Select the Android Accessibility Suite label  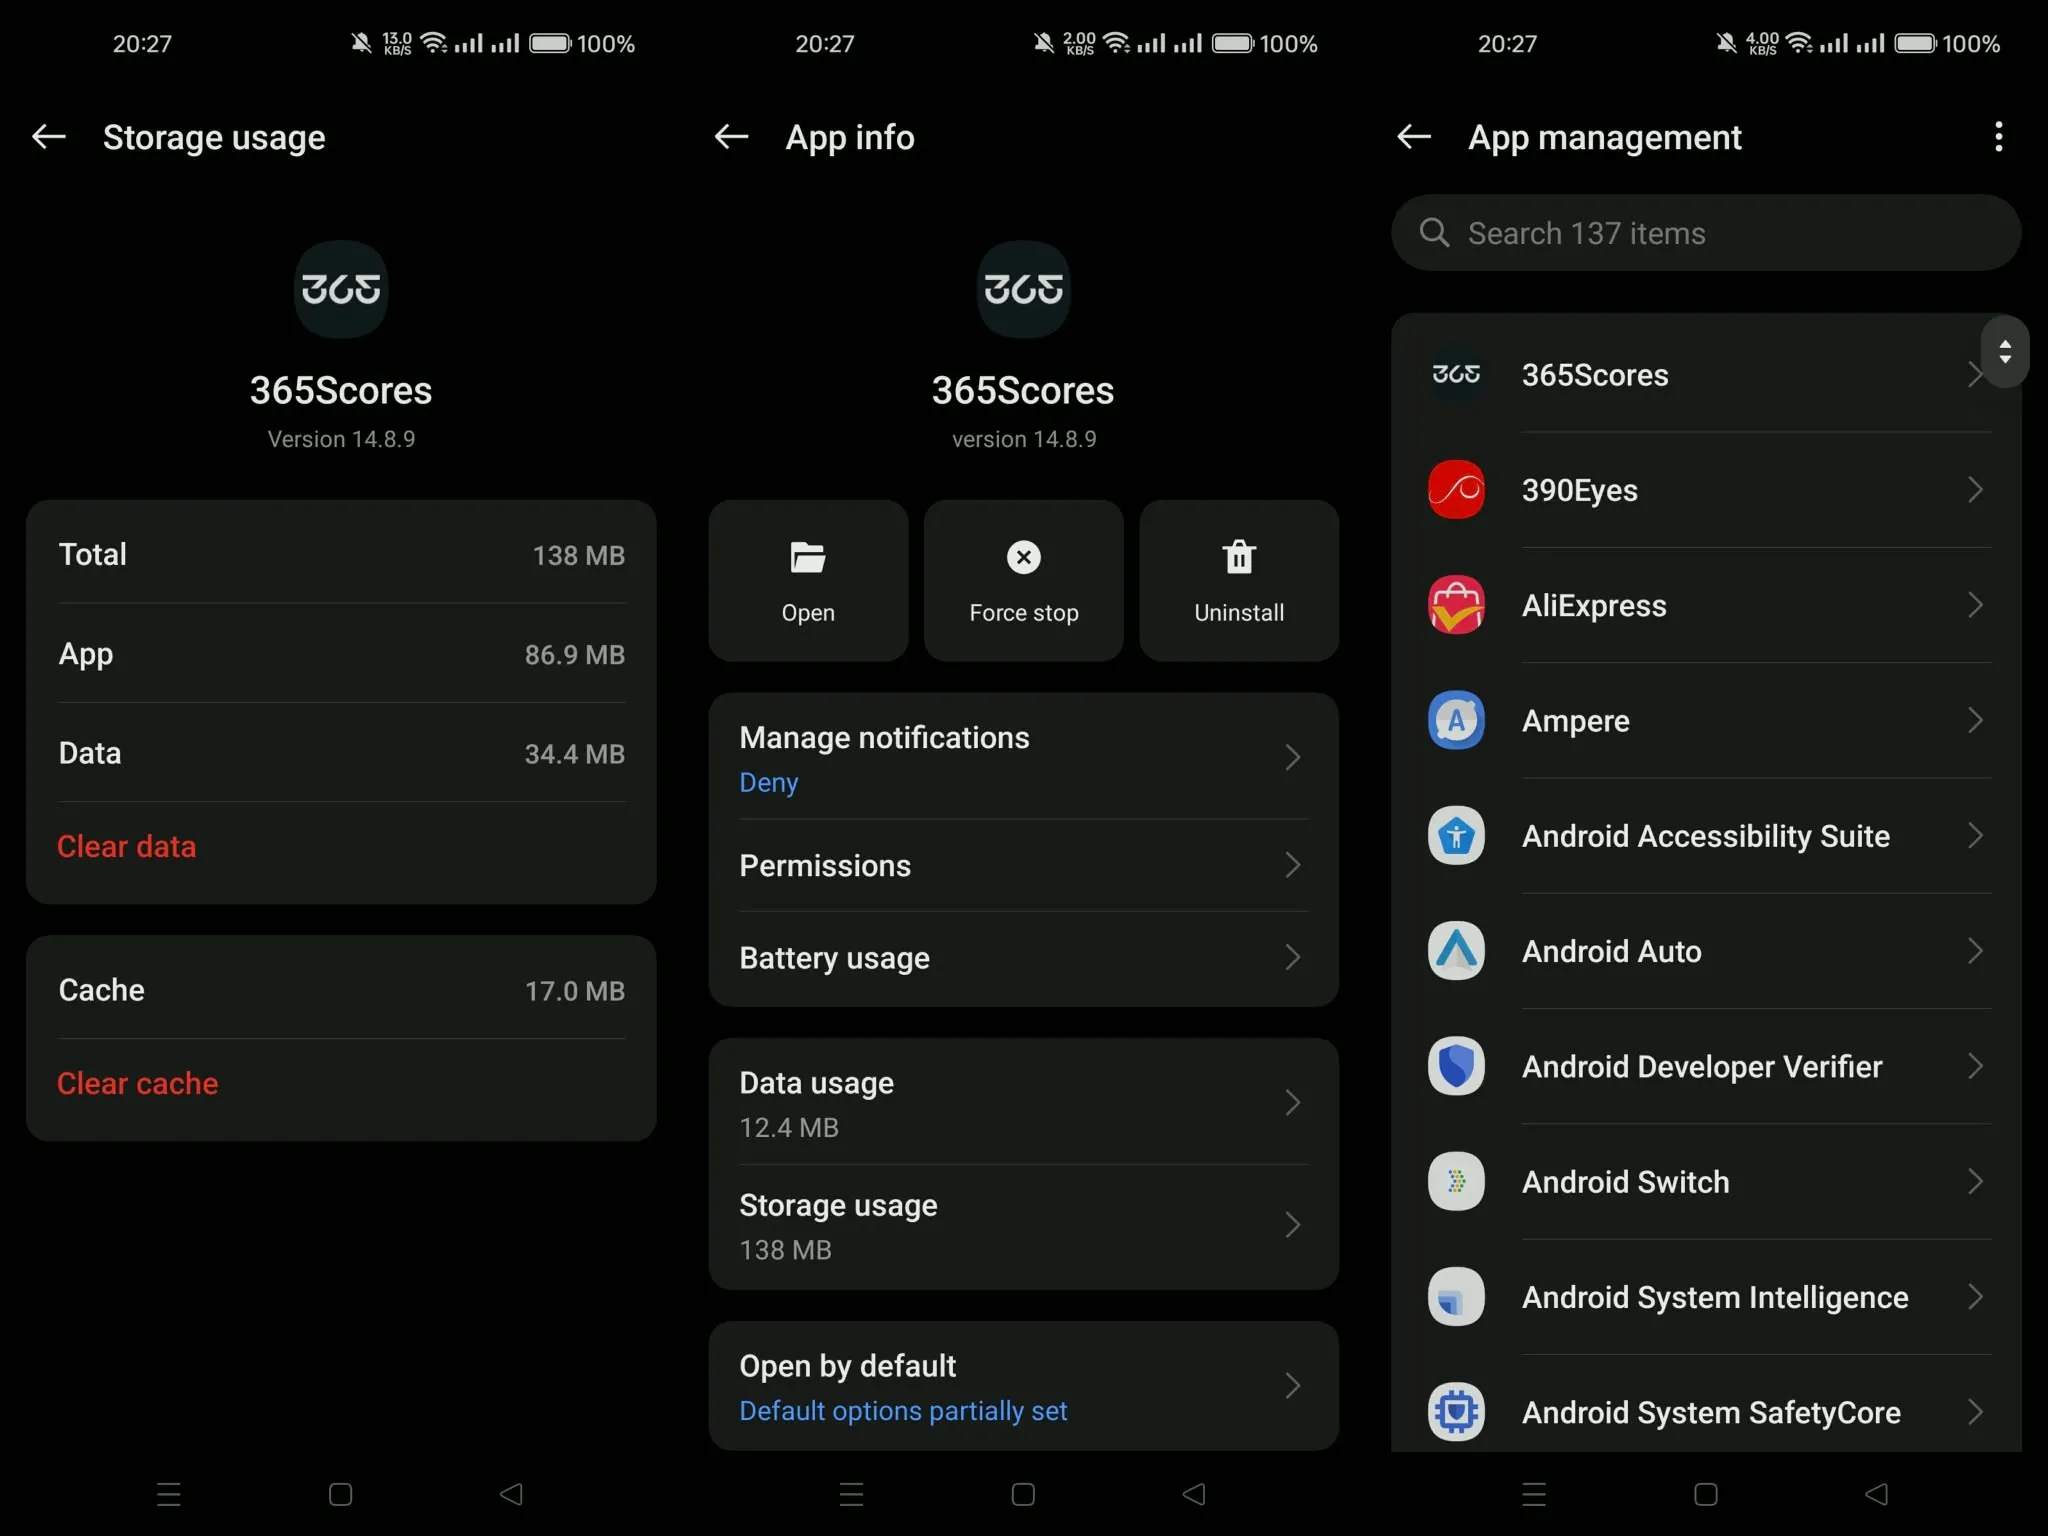pos(1705,836)
